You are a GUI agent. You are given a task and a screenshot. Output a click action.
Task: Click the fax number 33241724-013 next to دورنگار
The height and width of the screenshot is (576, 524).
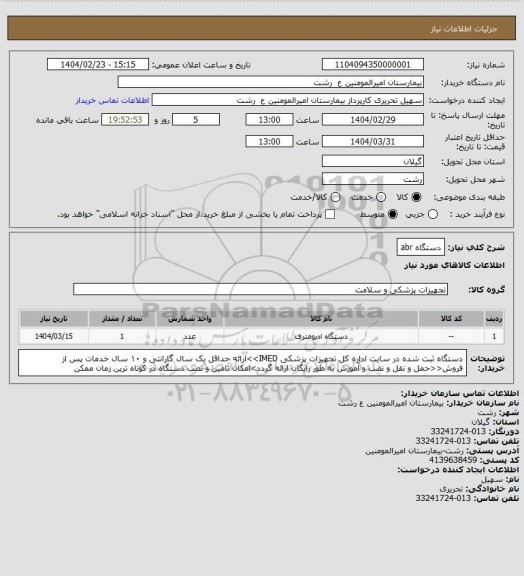tap(458, 431)
